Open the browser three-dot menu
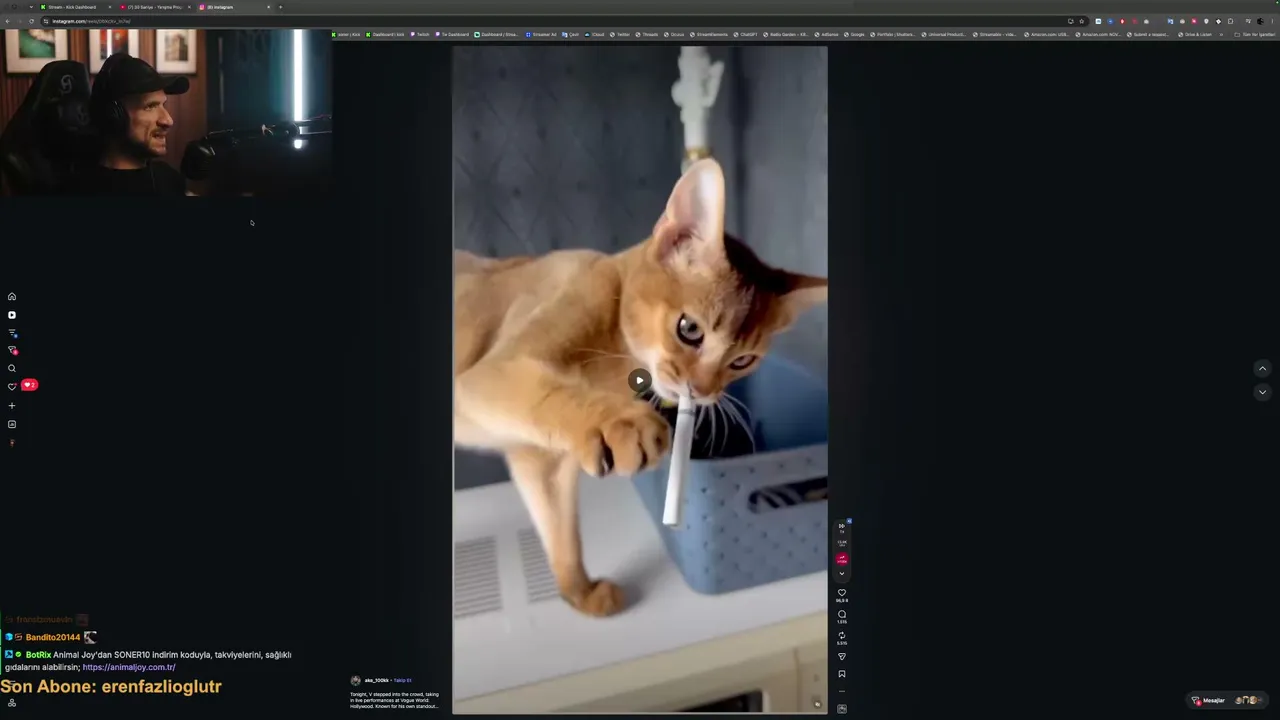The image size is (1280, 720). pos(1271,21)
